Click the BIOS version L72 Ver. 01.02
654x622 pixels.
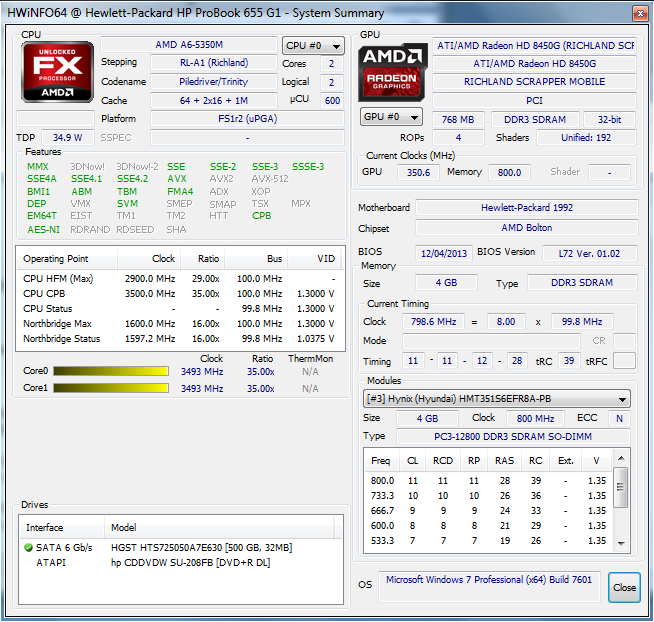[x=589, y=253]
